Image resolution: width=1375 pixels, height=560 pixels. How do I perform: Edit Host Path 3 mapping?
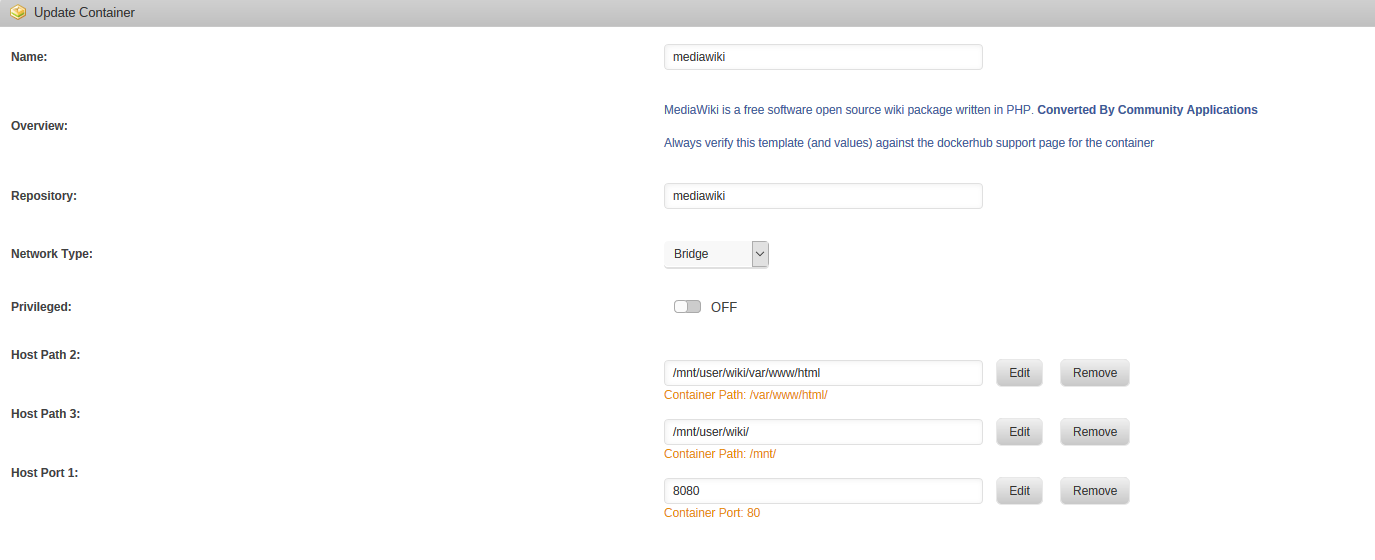click(1019, 432)
